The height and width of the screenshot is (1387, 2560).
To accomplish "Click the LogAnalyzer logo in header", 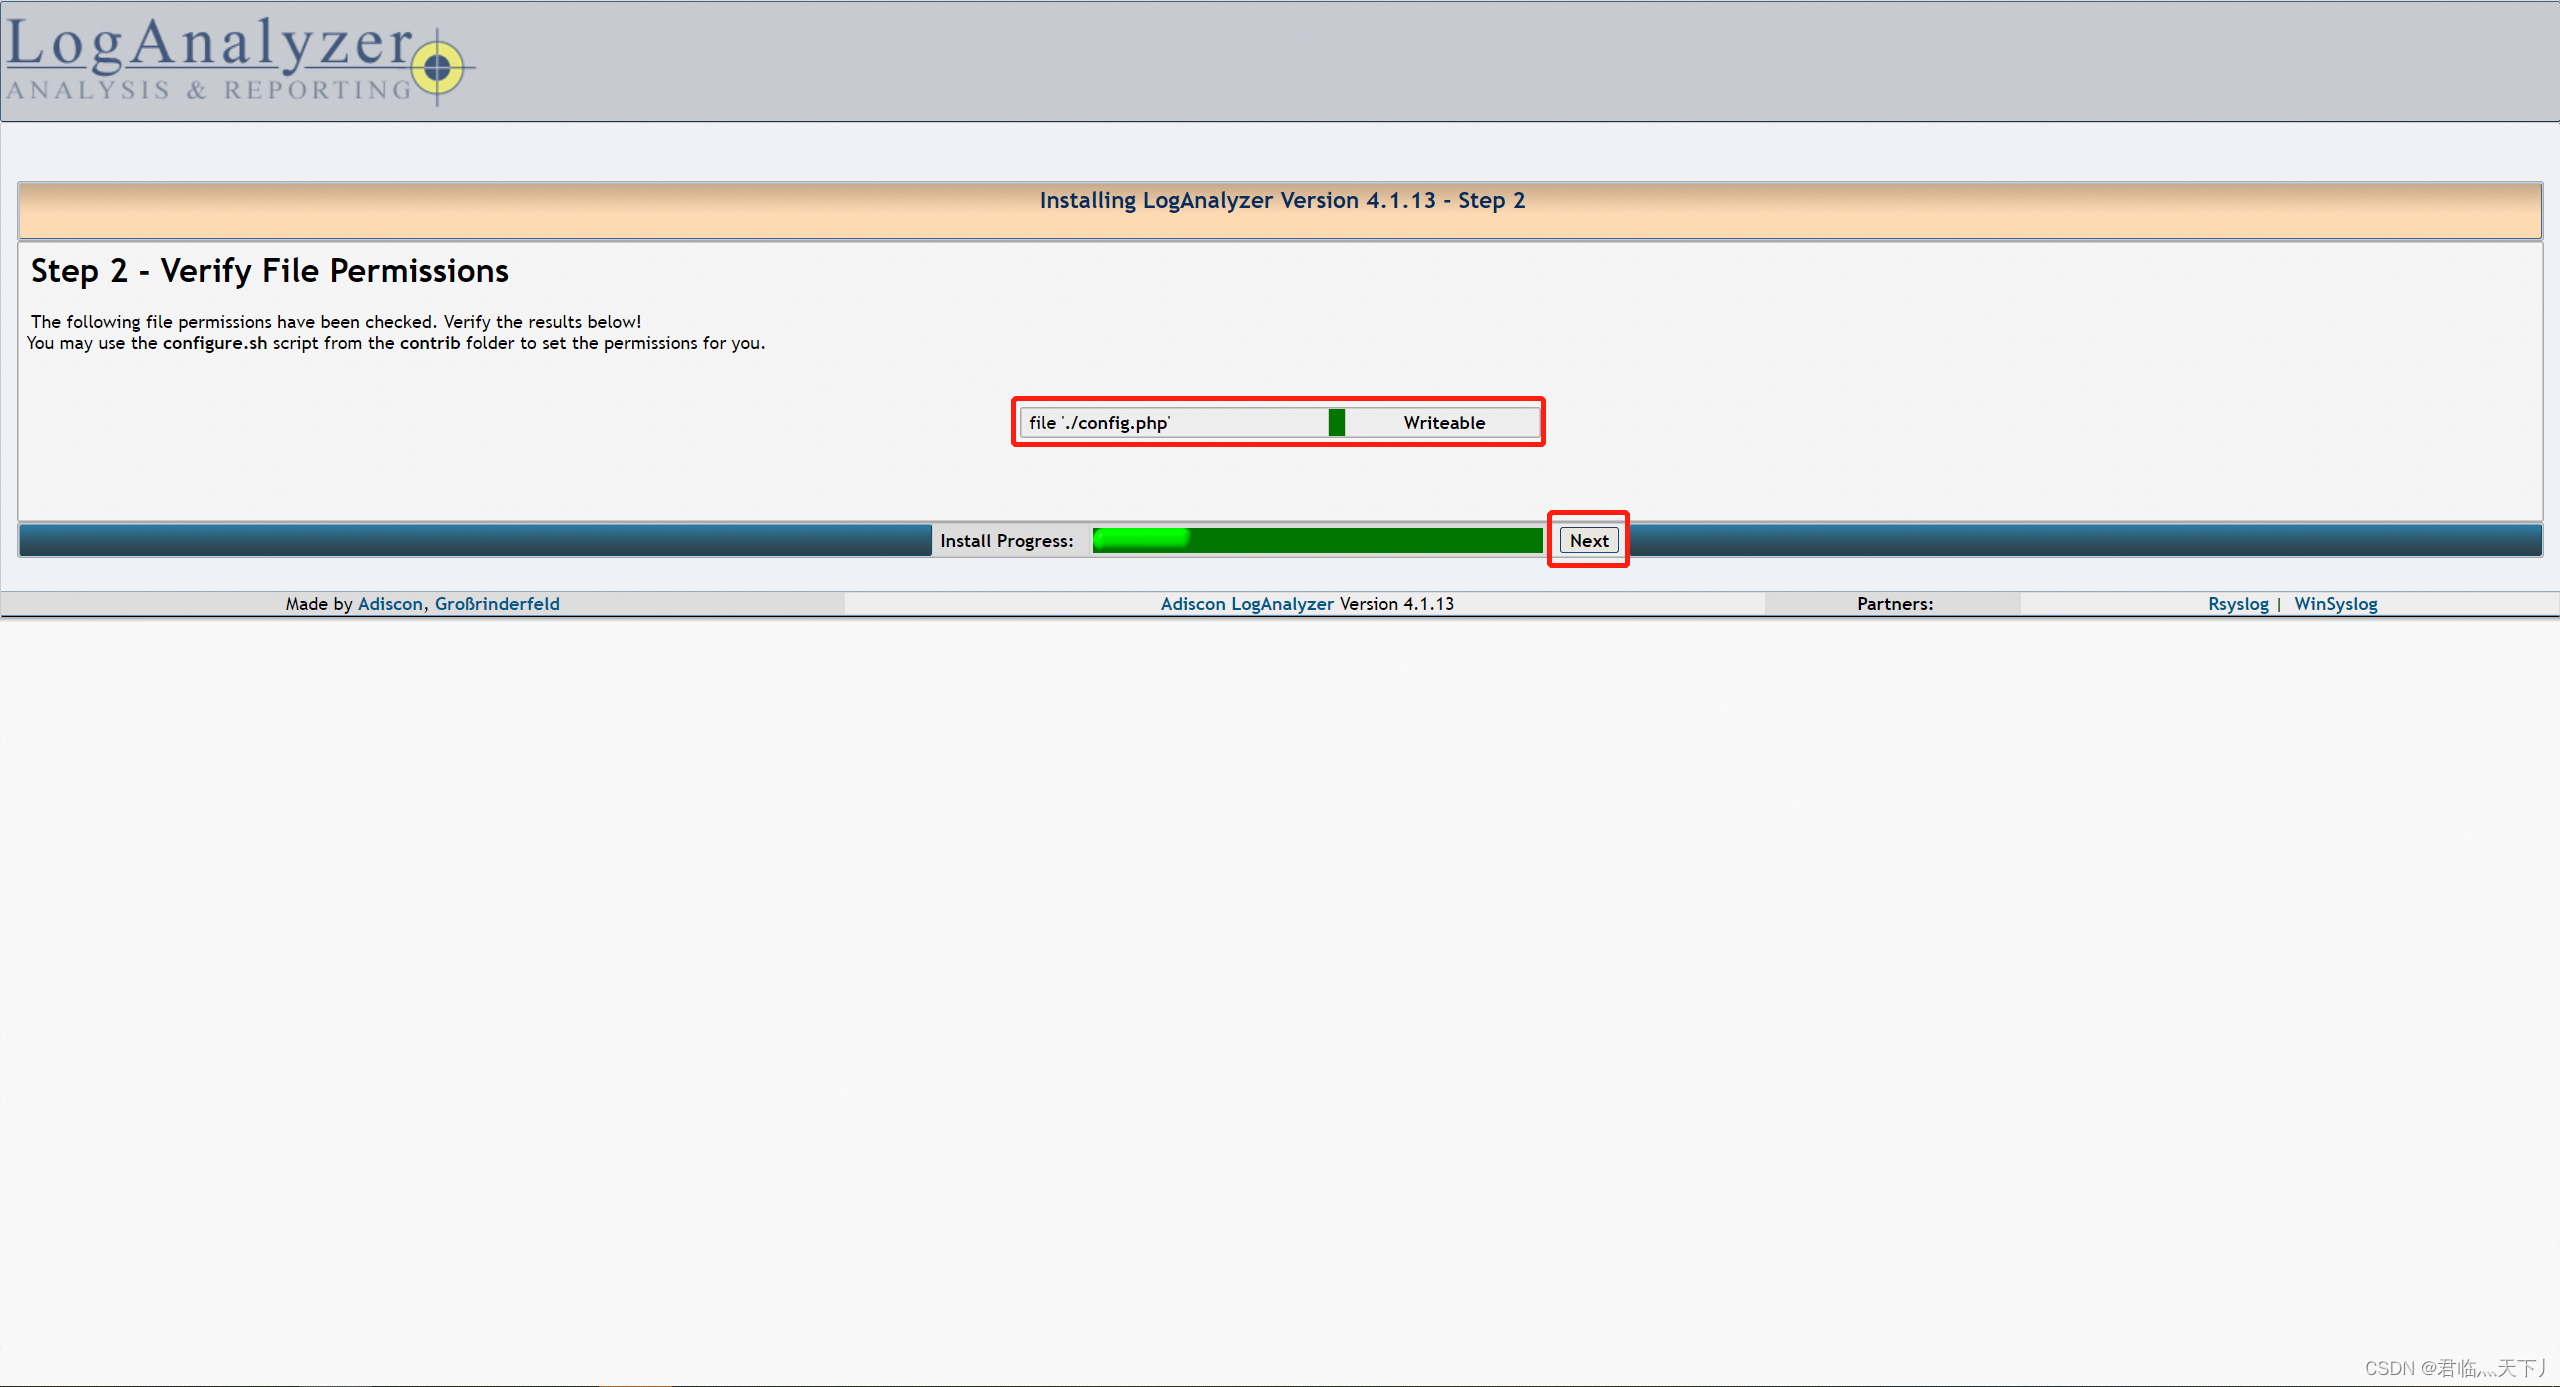I will coord(240,60).
